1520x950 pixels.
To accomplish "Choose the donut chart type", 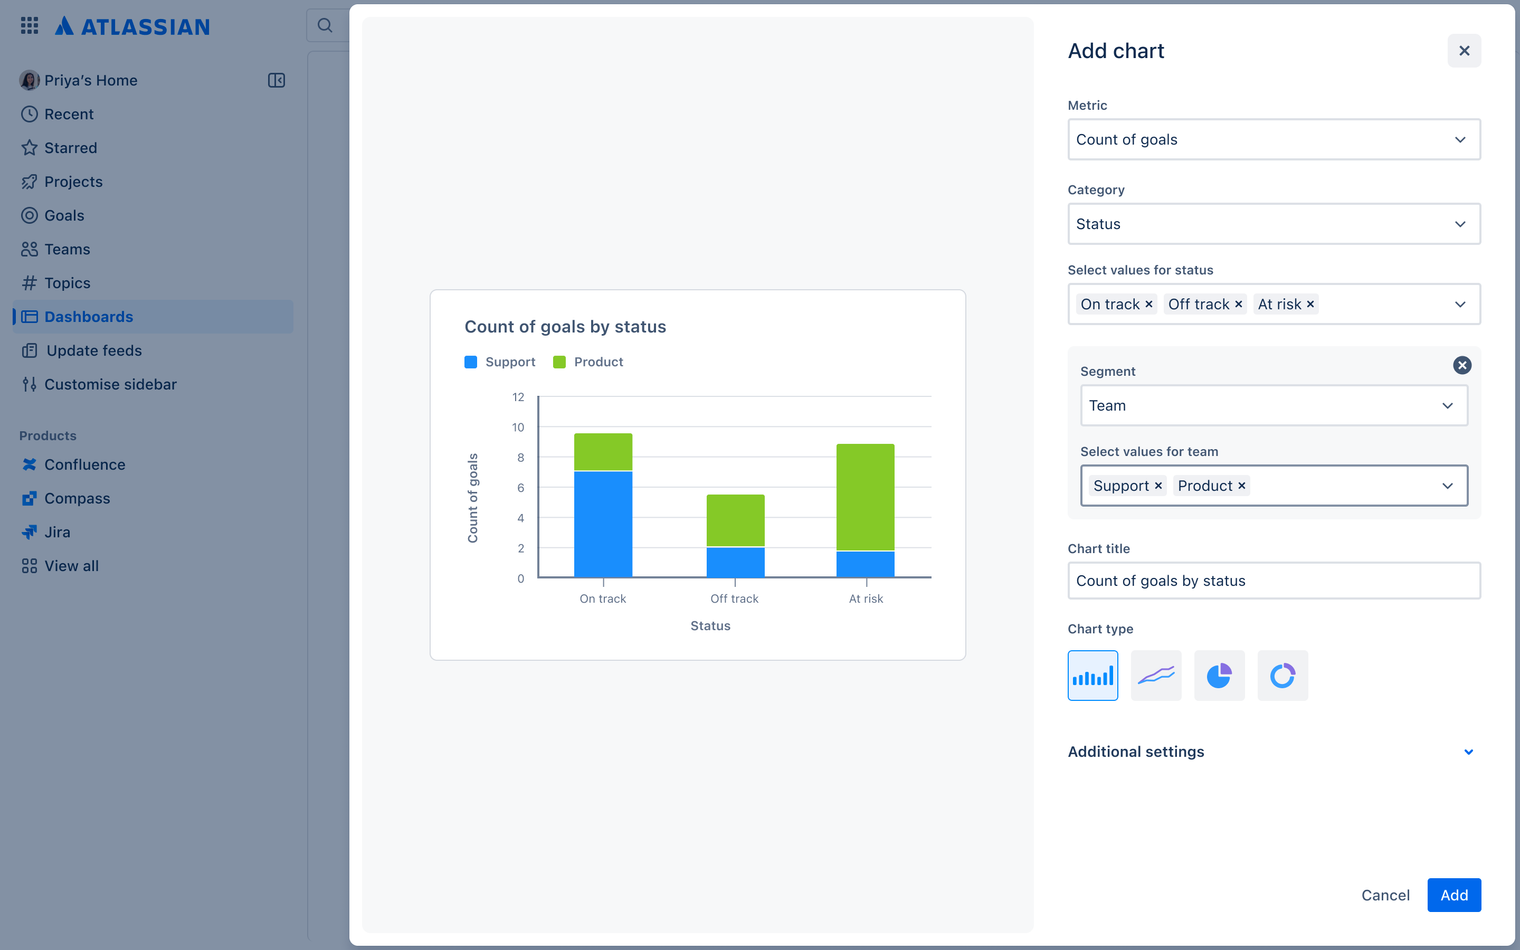I will click(x=1282, y=675).
